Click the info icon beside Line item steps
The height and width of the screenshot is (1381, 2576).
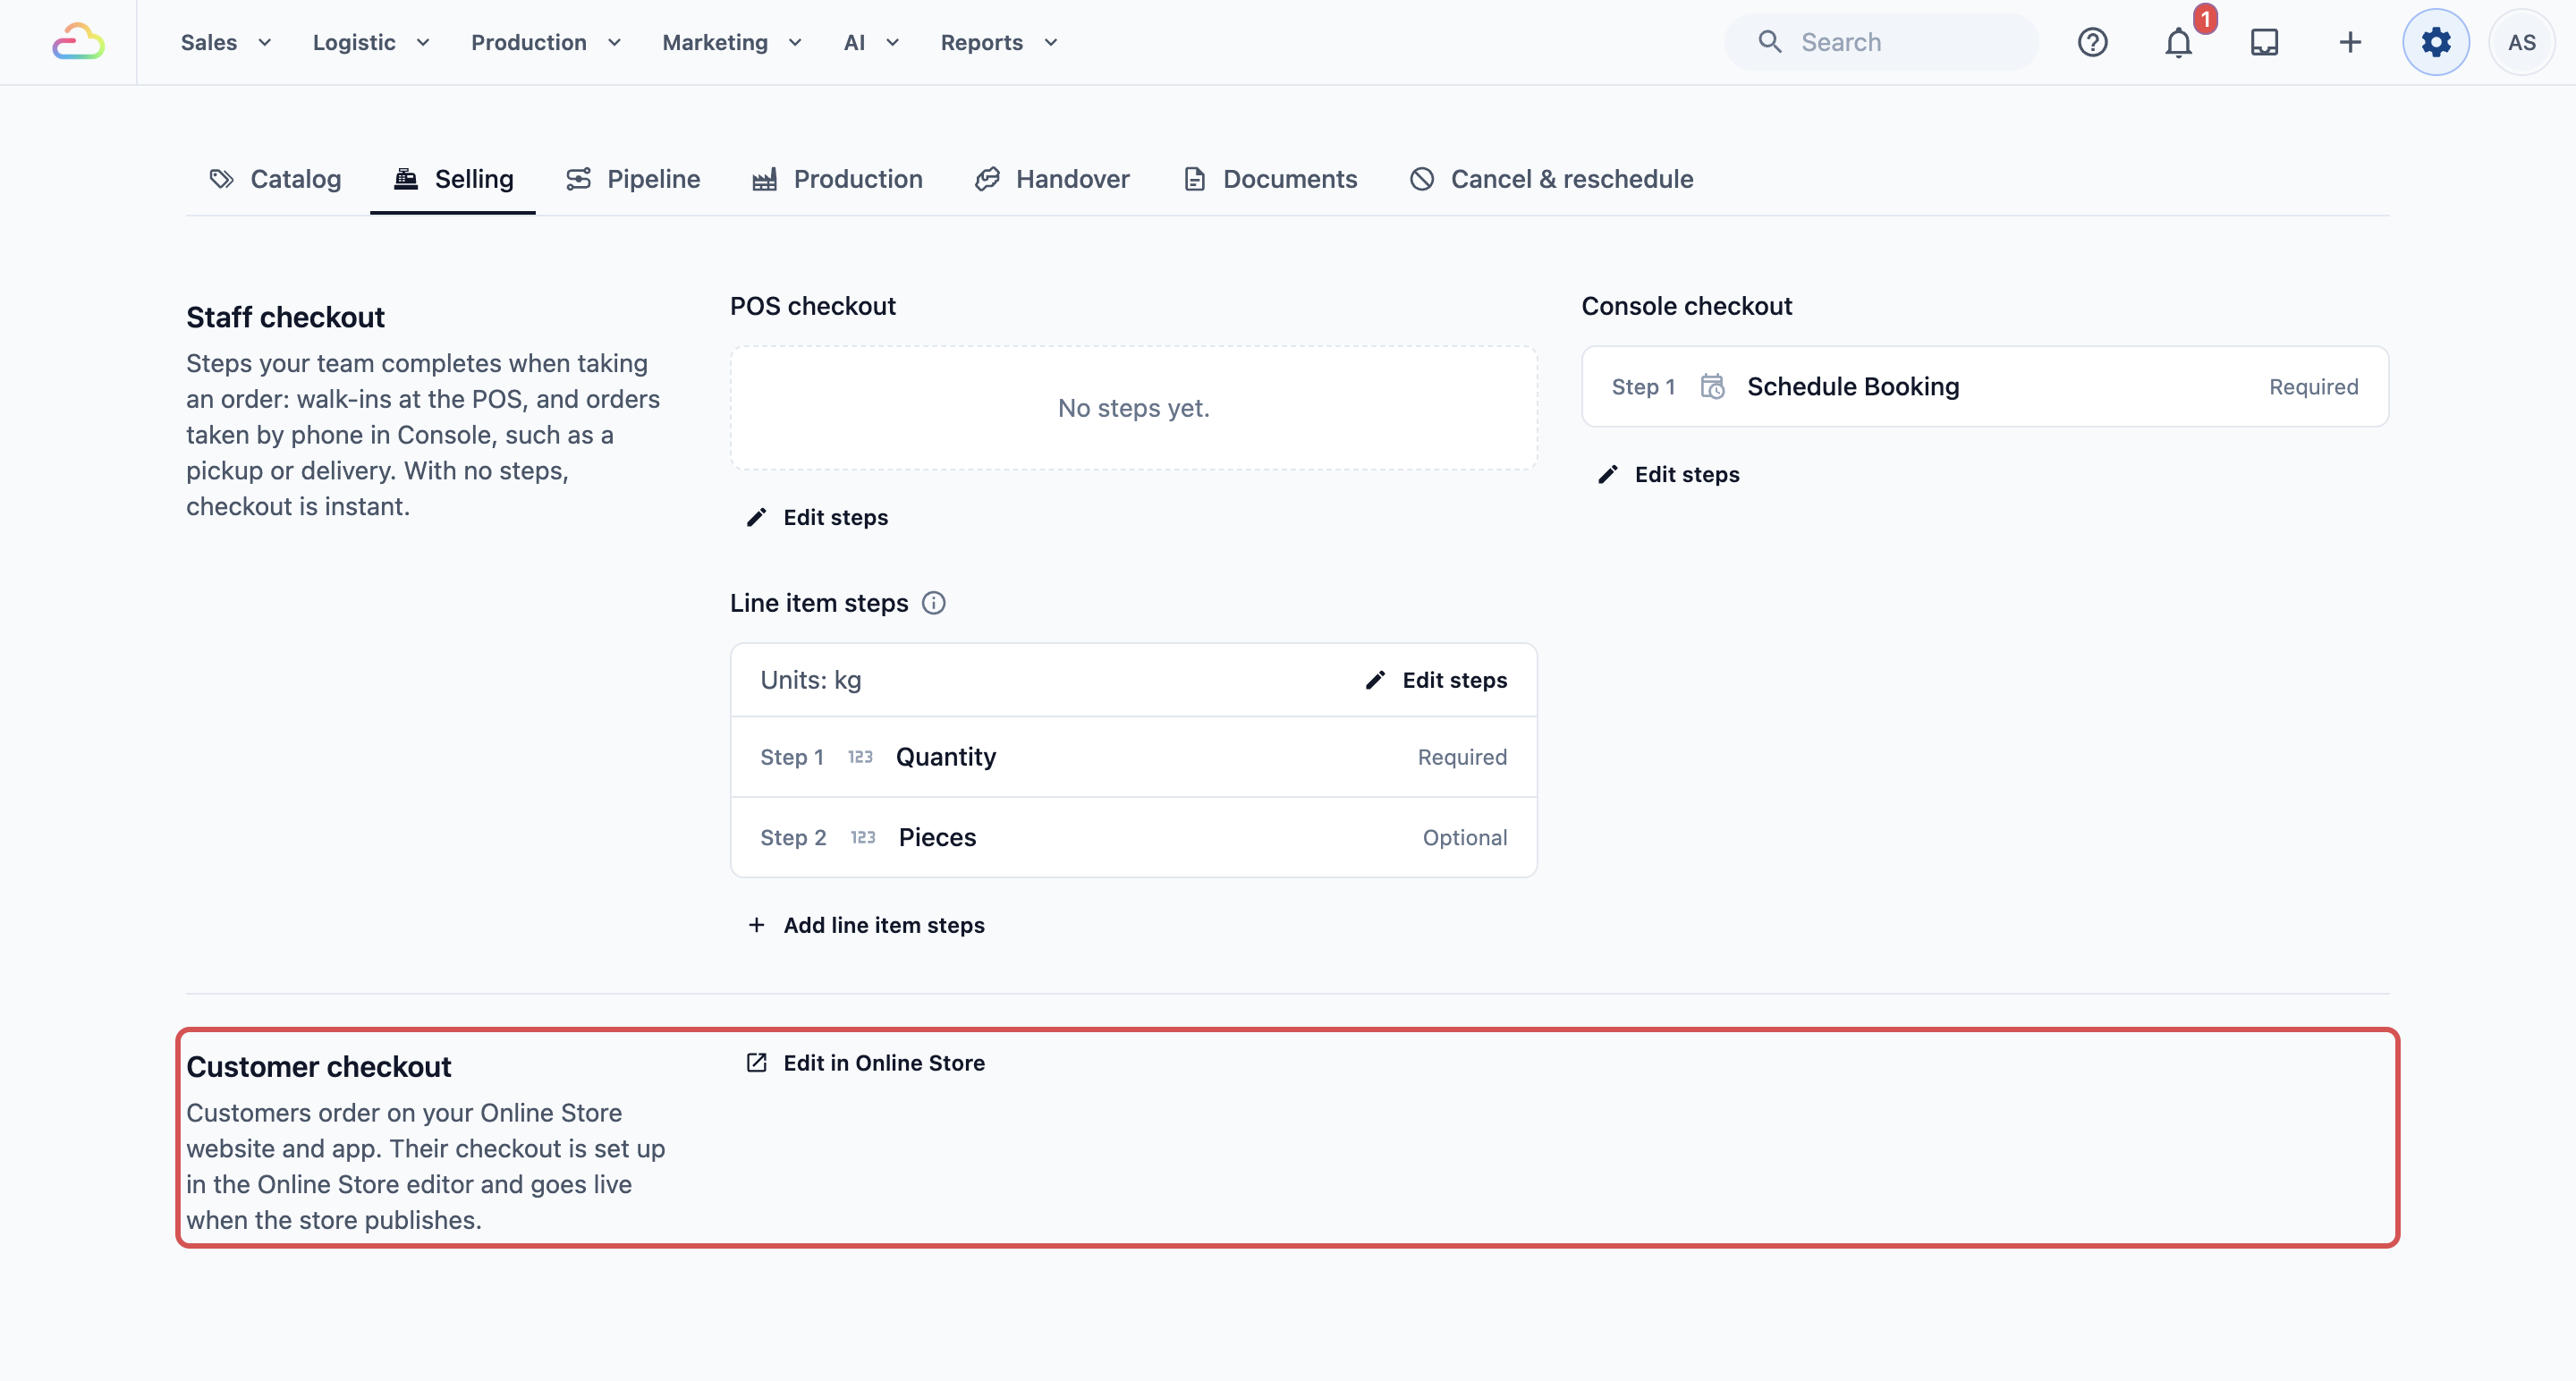click(933, 603)
